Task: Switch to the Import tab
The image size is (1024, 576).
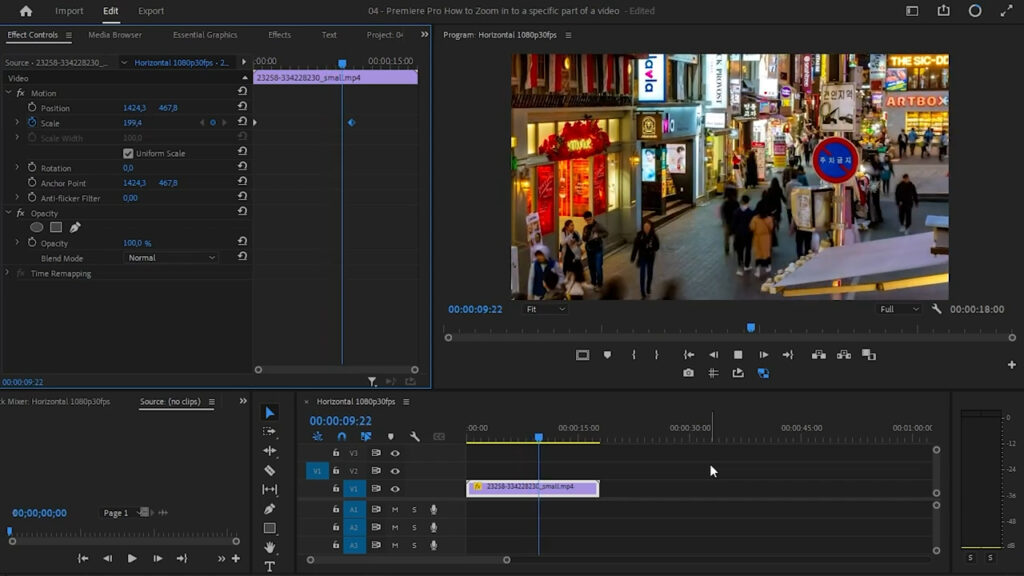Action: [69, 11]
